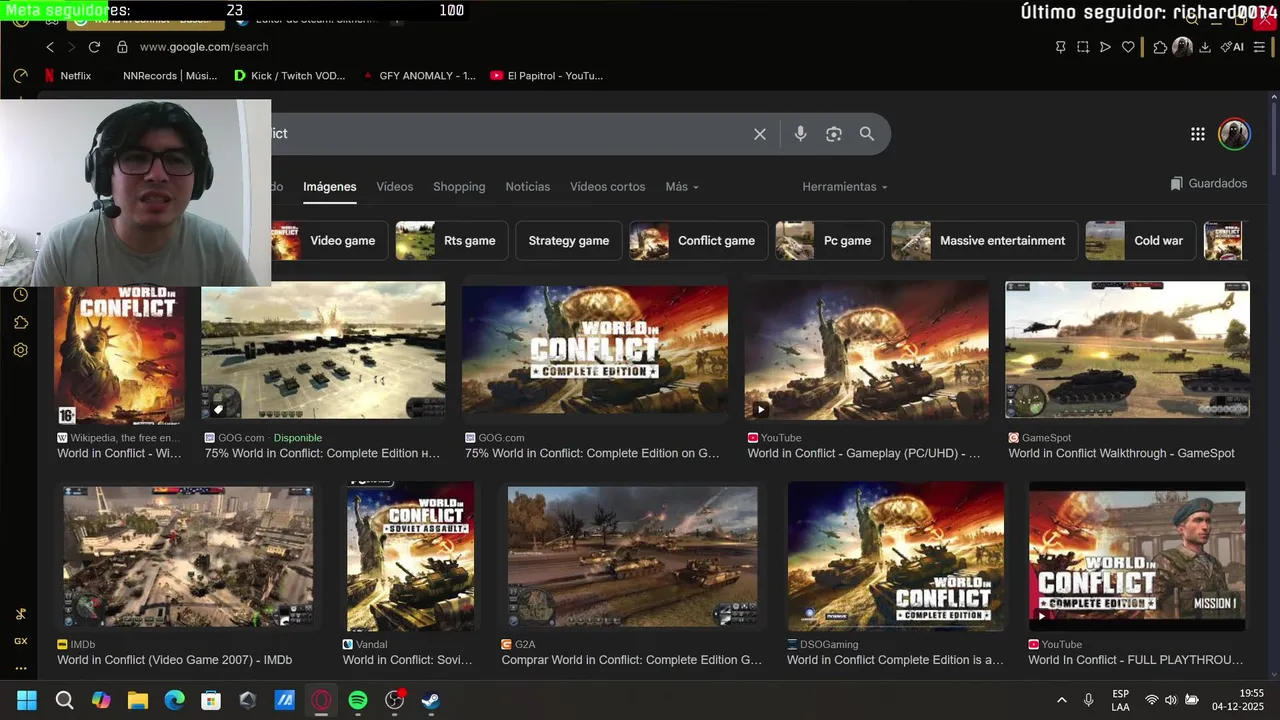Open OBS Studio from the taskbar
This screenshot has height=720, width=1280.
click(x=395, y=700)
